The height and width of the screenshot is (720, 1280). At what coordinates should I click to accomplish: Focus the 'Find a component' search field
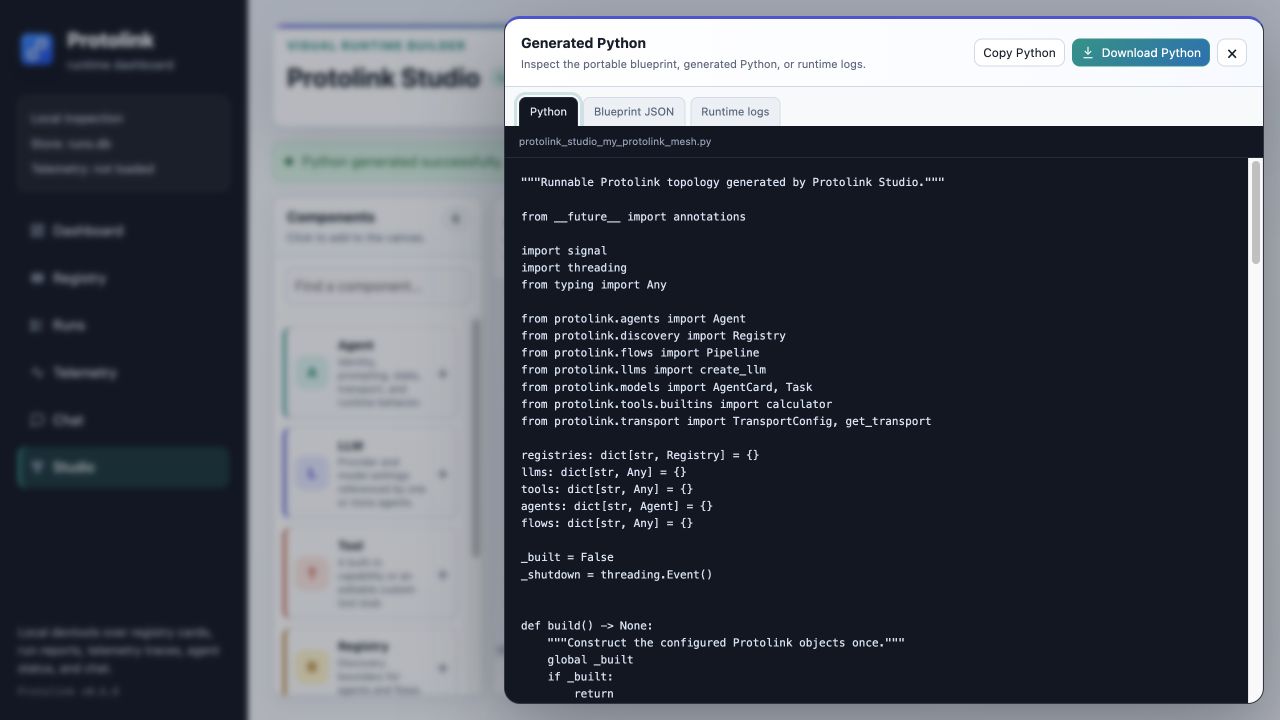(376, 286)
